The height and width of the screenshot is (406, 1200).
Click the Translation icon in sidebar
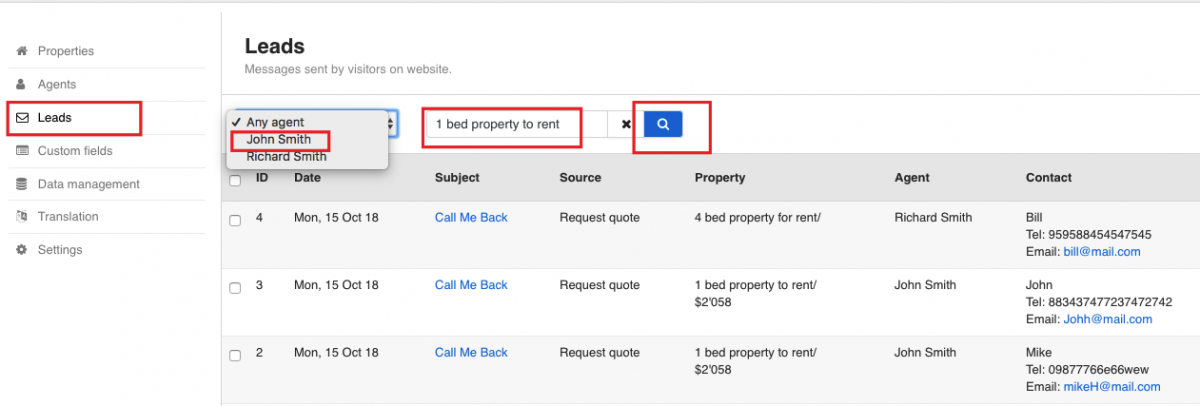(21, 217)
